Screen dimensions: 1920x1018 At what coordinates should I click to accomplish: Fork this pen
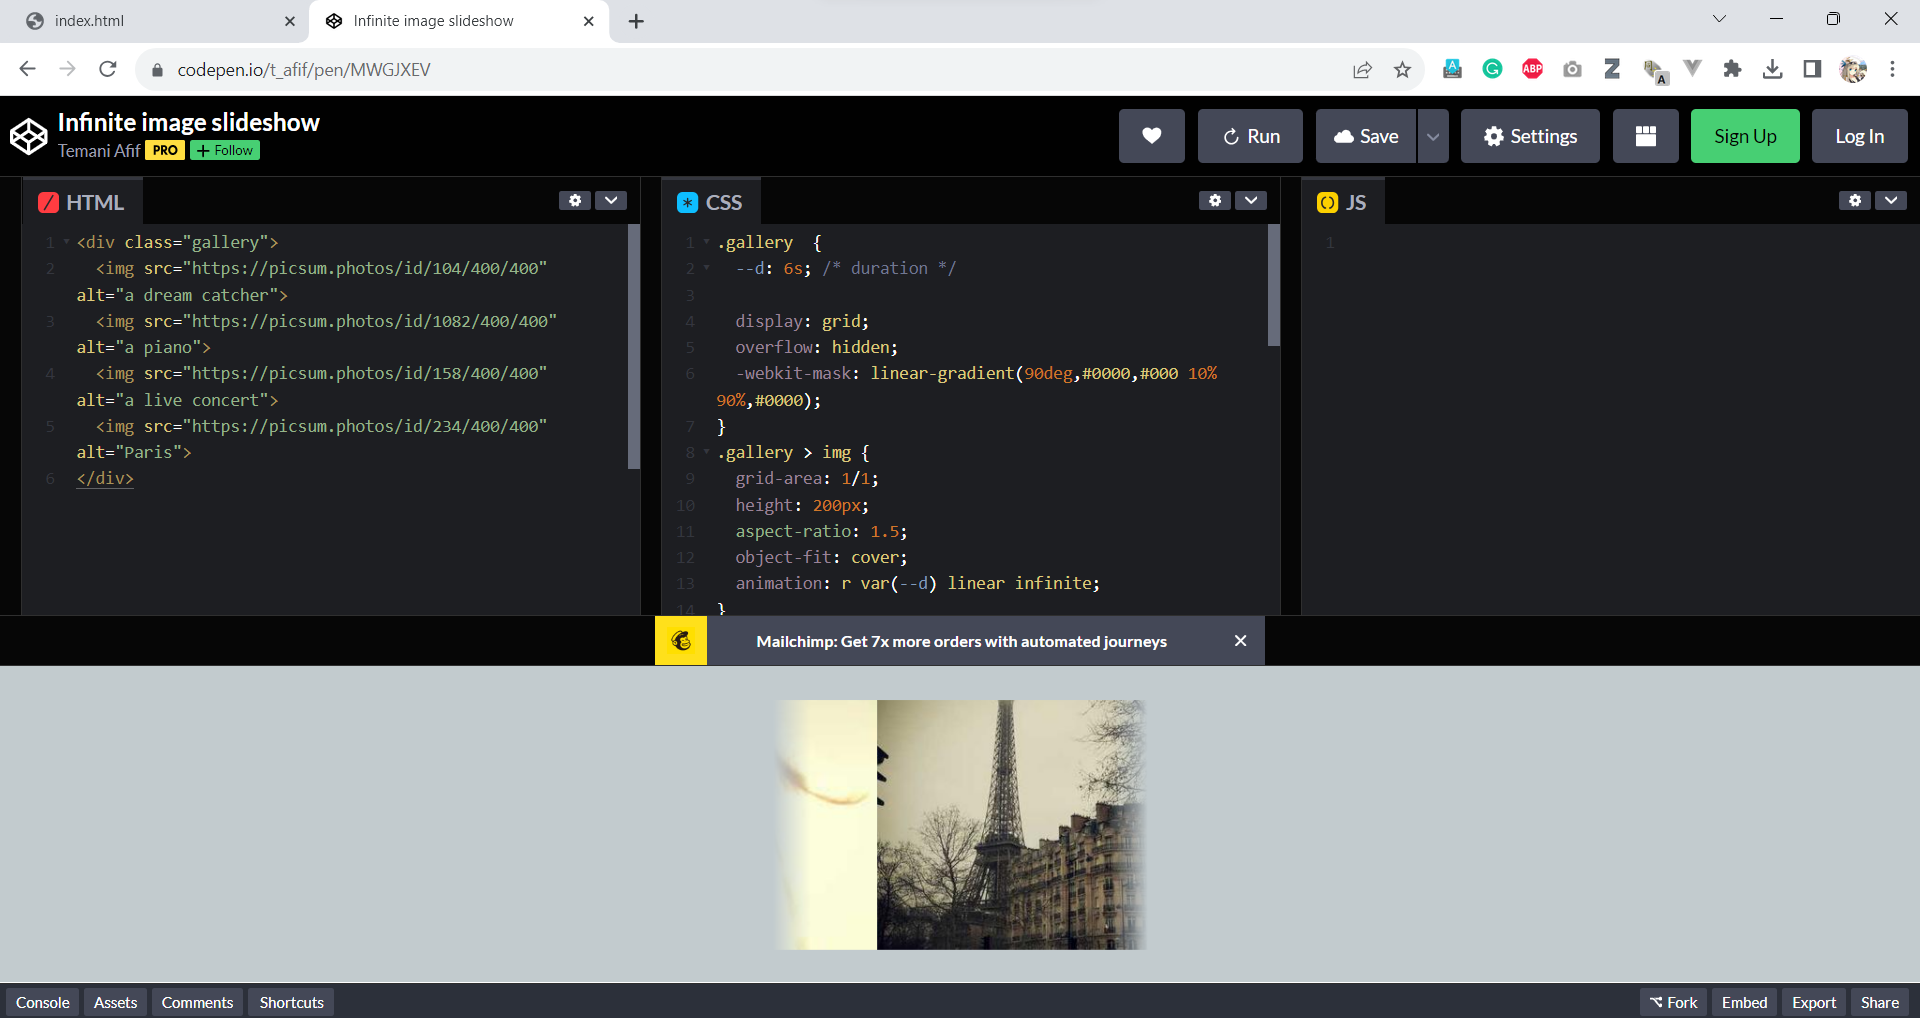tap(1672, 1002)
